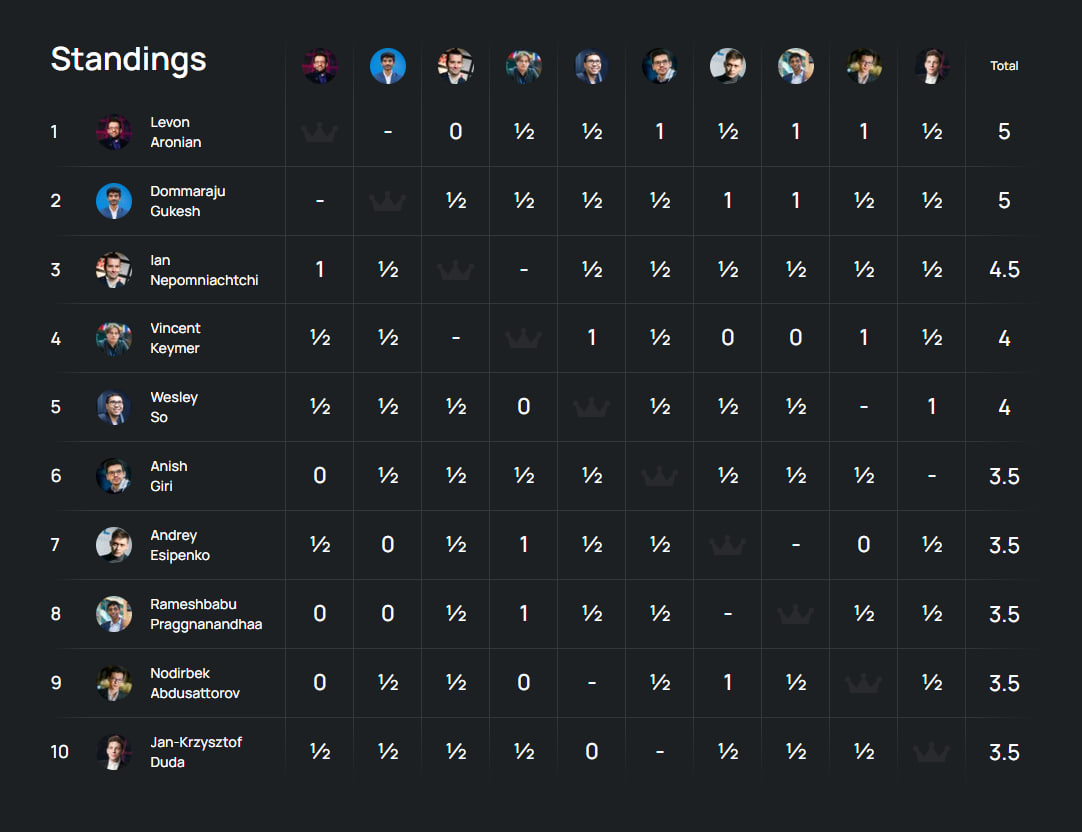This screenshot has width=1082, height=832.
Task: Click Nodirbek Abdusattorov's row avatar thumbnail
Action: pyautogui.click(x=114, y=683)
